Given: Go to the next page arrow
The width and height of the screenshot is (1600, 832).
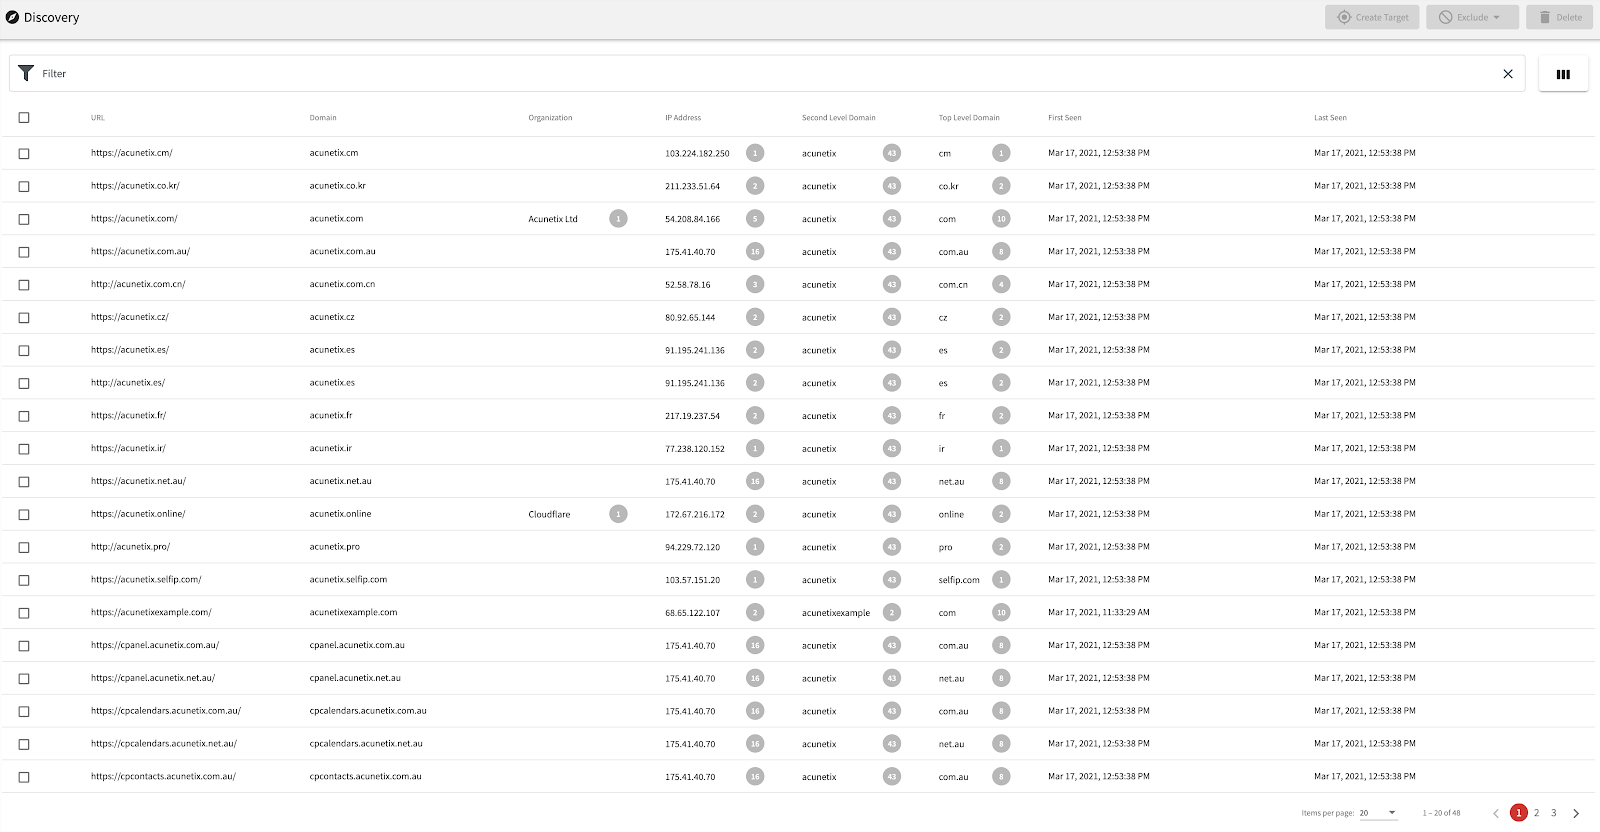Looking at the screenshot, I should (1576, 814).
